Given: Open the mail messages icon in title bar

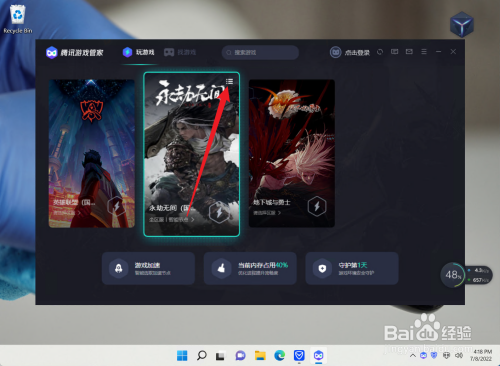Looking at the screenshot, I should [409, 52].
